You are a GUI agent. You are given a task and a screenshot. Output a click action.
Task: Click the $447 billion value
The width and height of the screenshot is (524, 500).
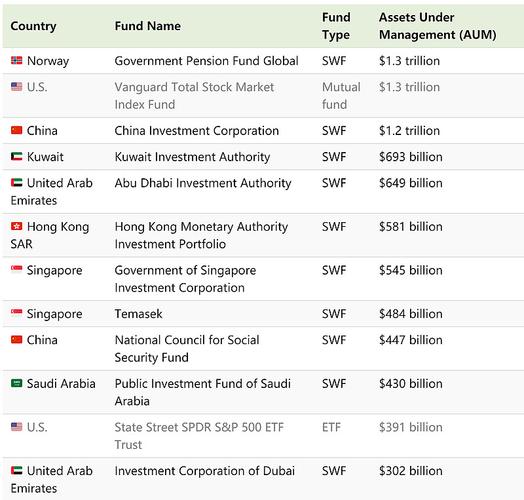(411, 340)
